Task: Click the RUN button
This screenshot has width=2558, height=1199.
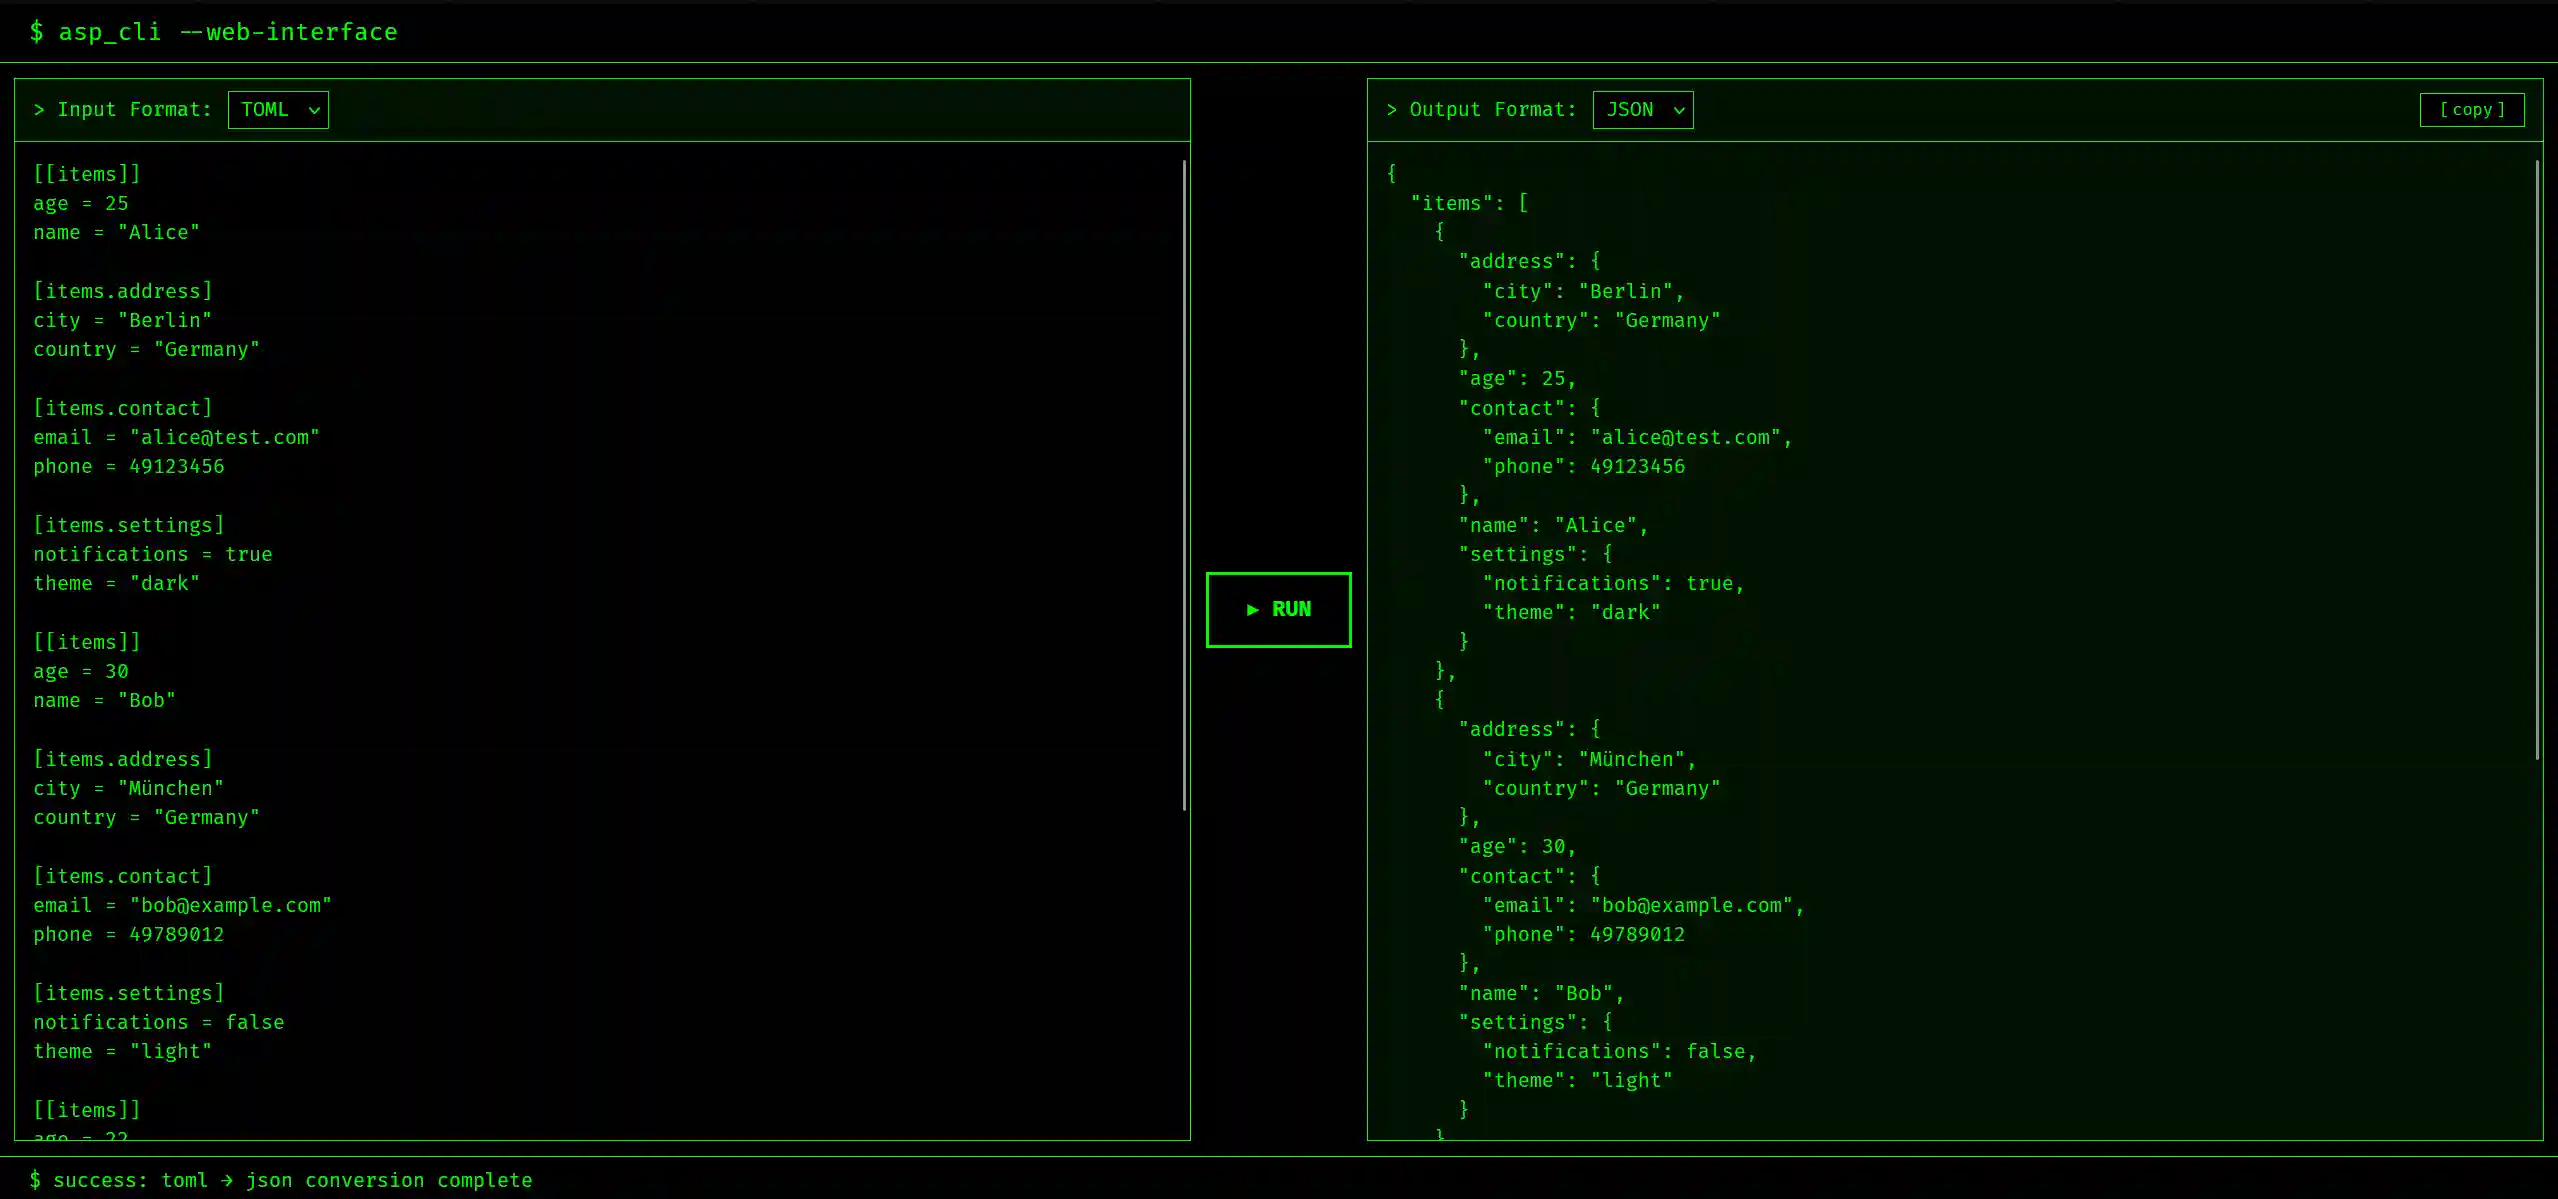Action: click(x=1278, y=609)
